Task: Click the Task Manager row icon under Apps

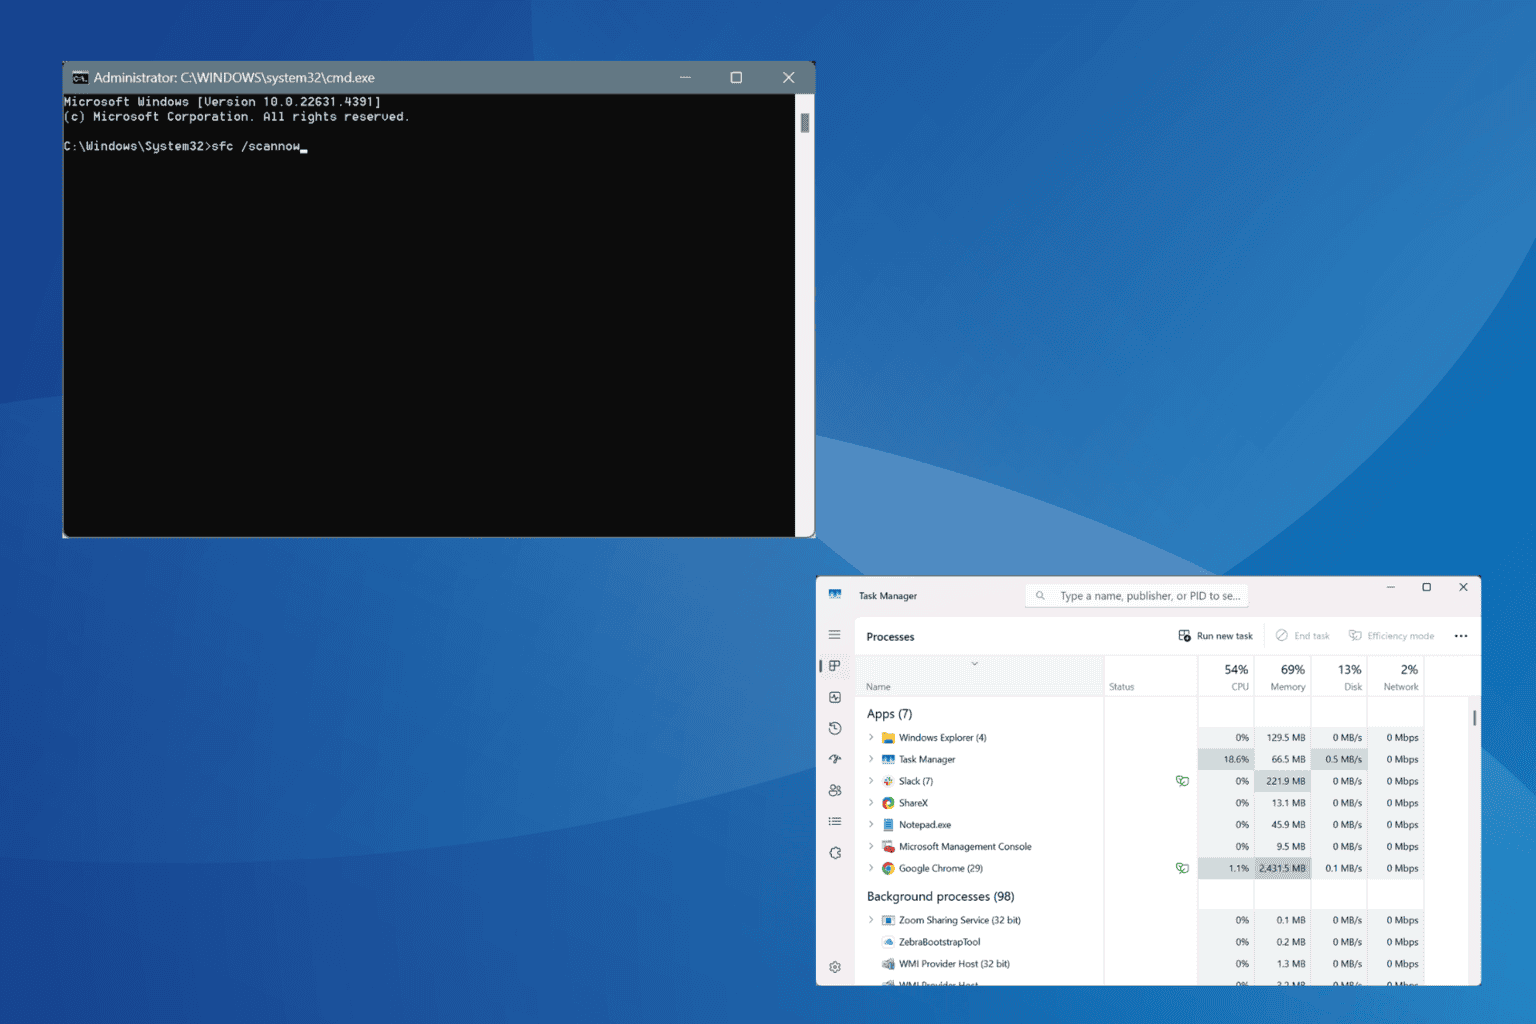Action: [x=887, y=759]
